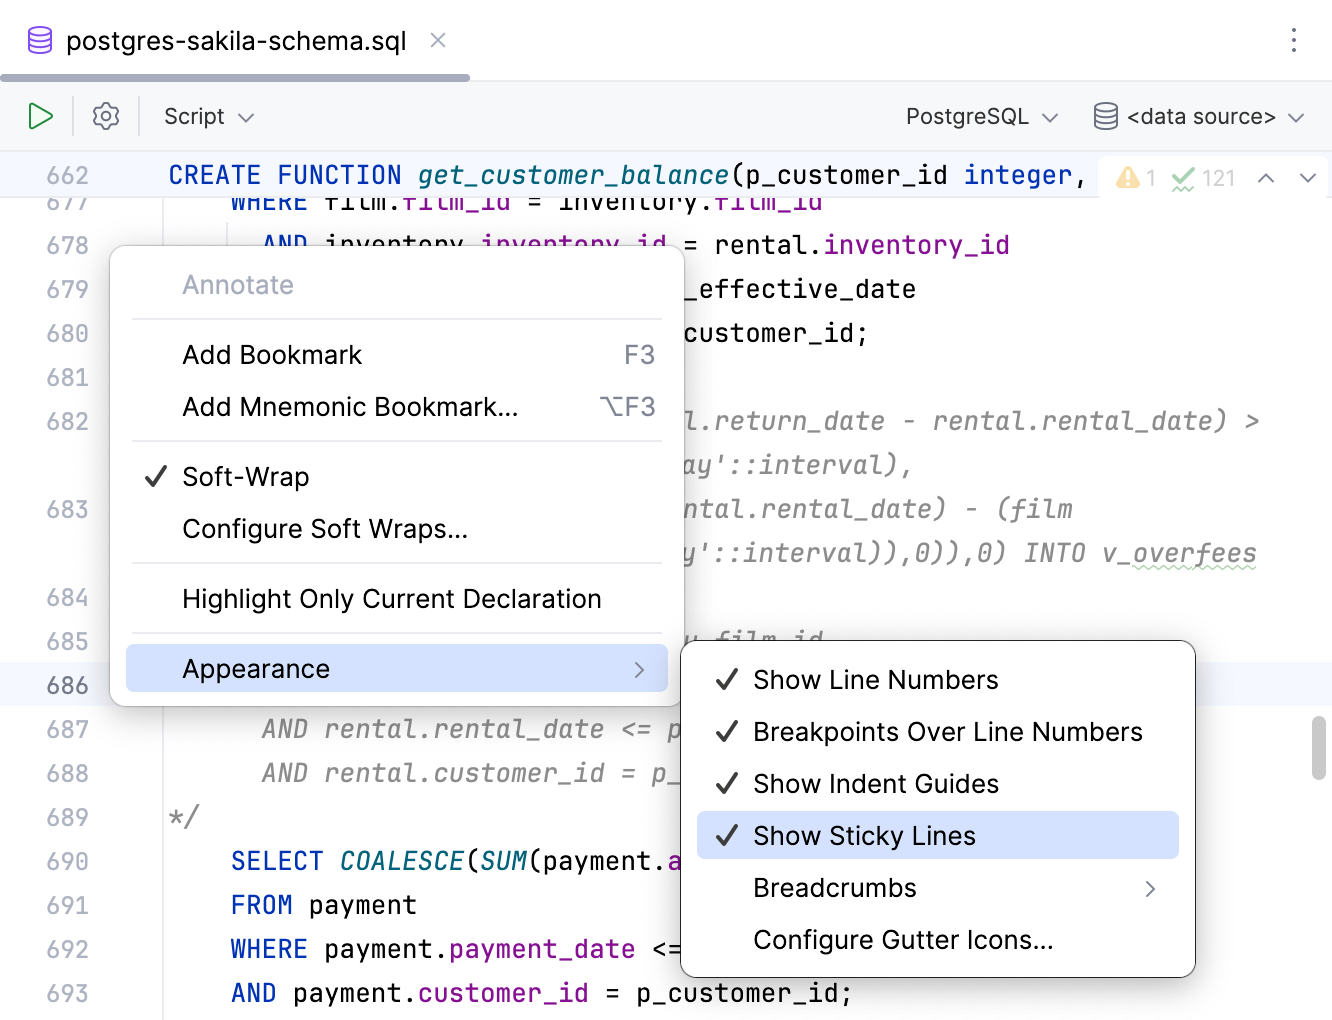The width and height of the screenshot is (1332, 1020).
Task: Uncheck Show Sticky Lines
Action: (x=864, y=836)
